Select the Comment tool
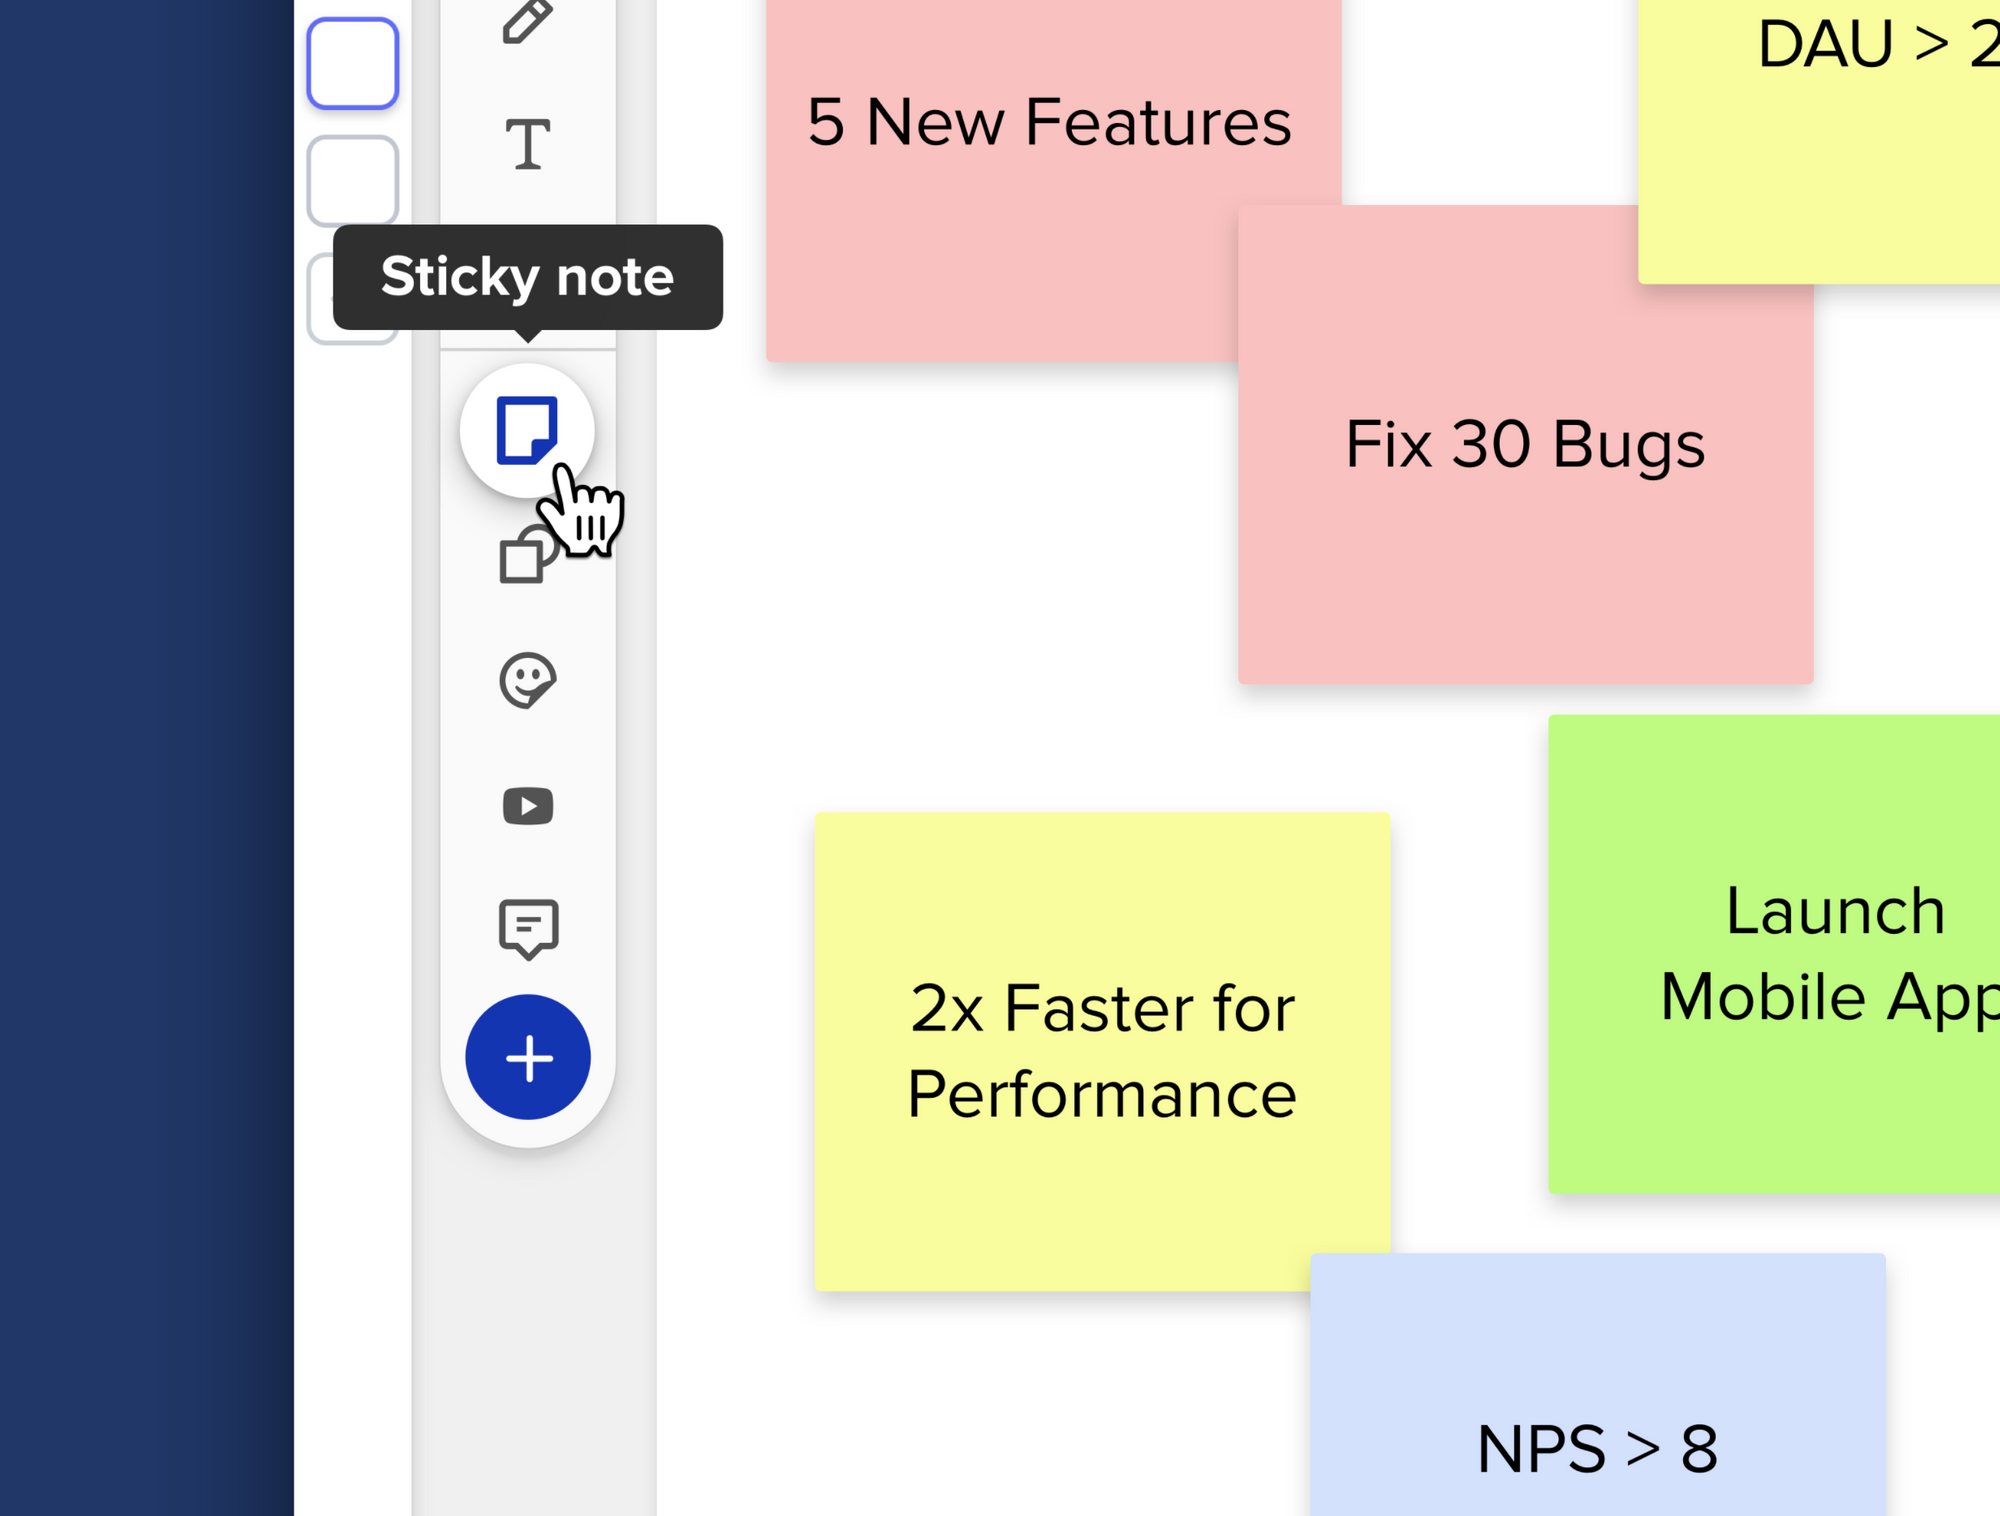 (x=527, y=928)
